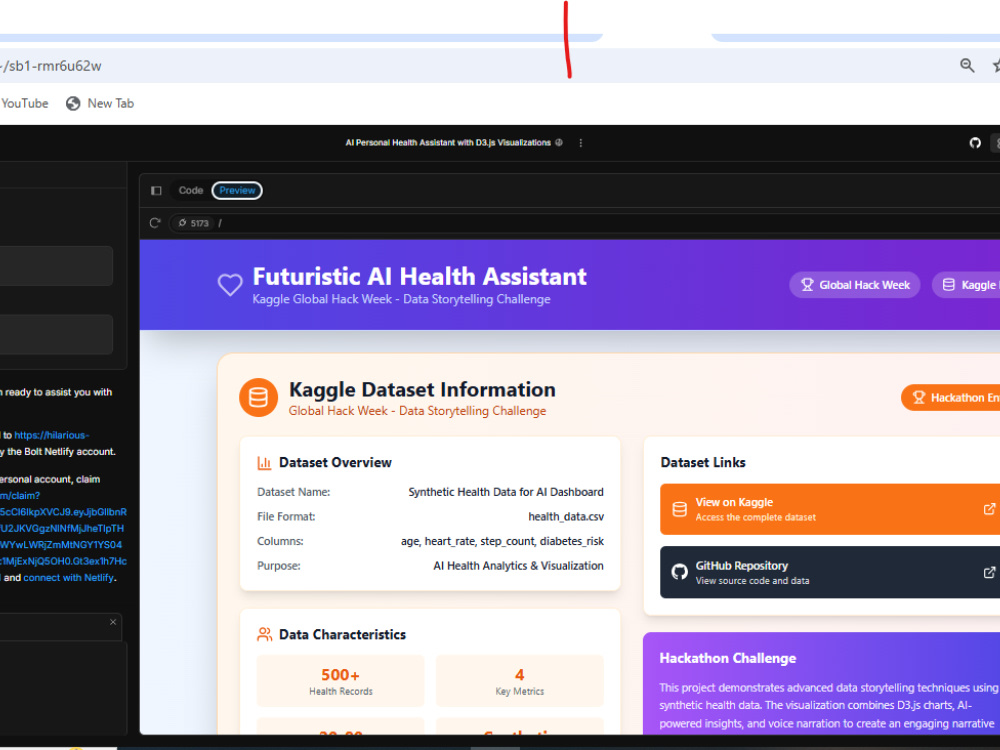Select the port 5173 chip
1000x750 pixels.
(193, 223)
